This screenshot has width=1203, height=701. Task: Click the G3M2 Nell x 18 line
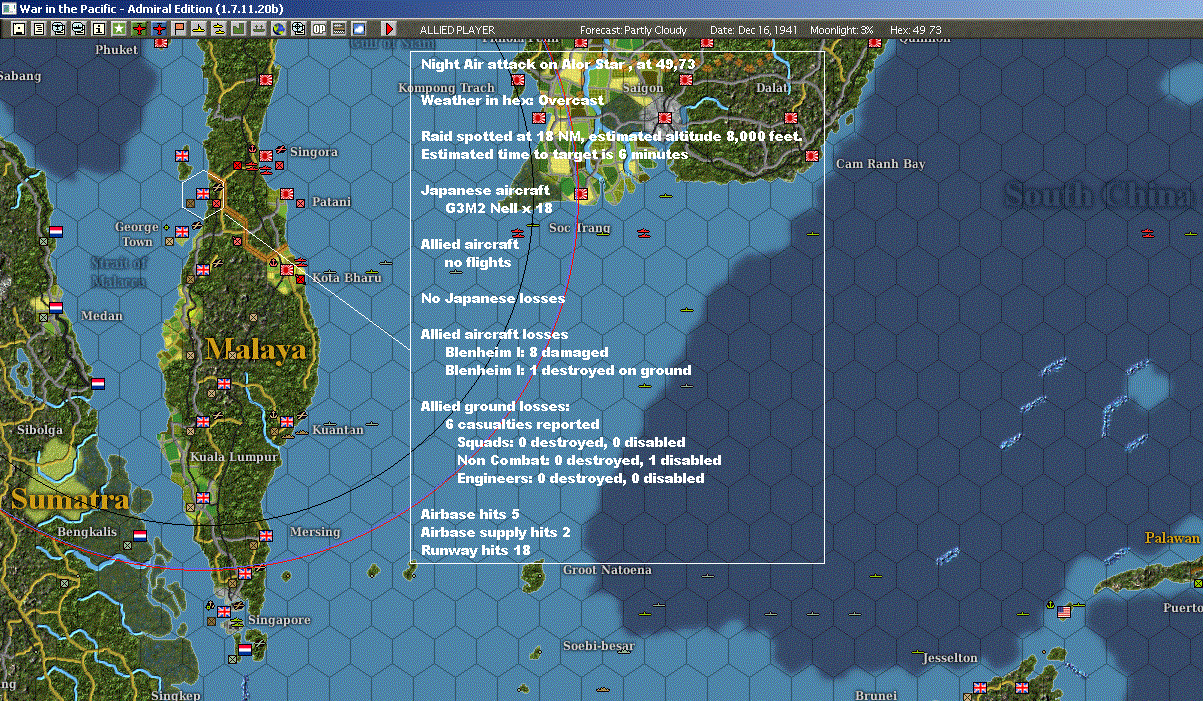[x=498, y=208]
